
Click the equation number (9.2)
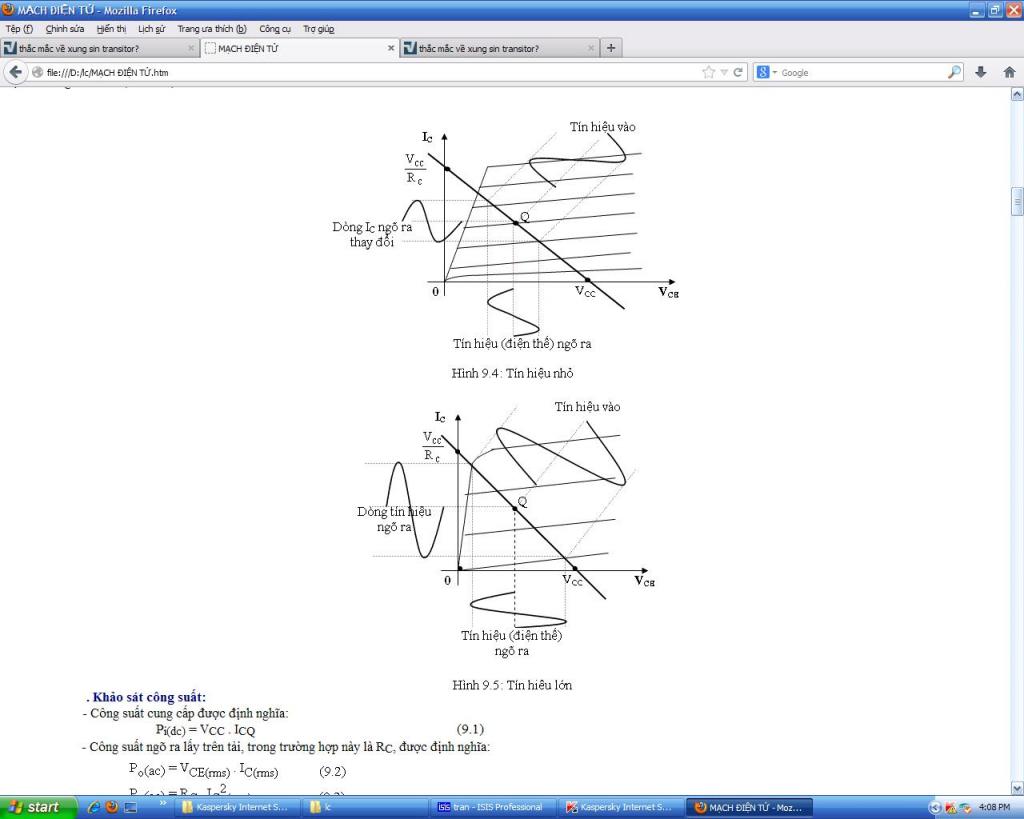332,771
